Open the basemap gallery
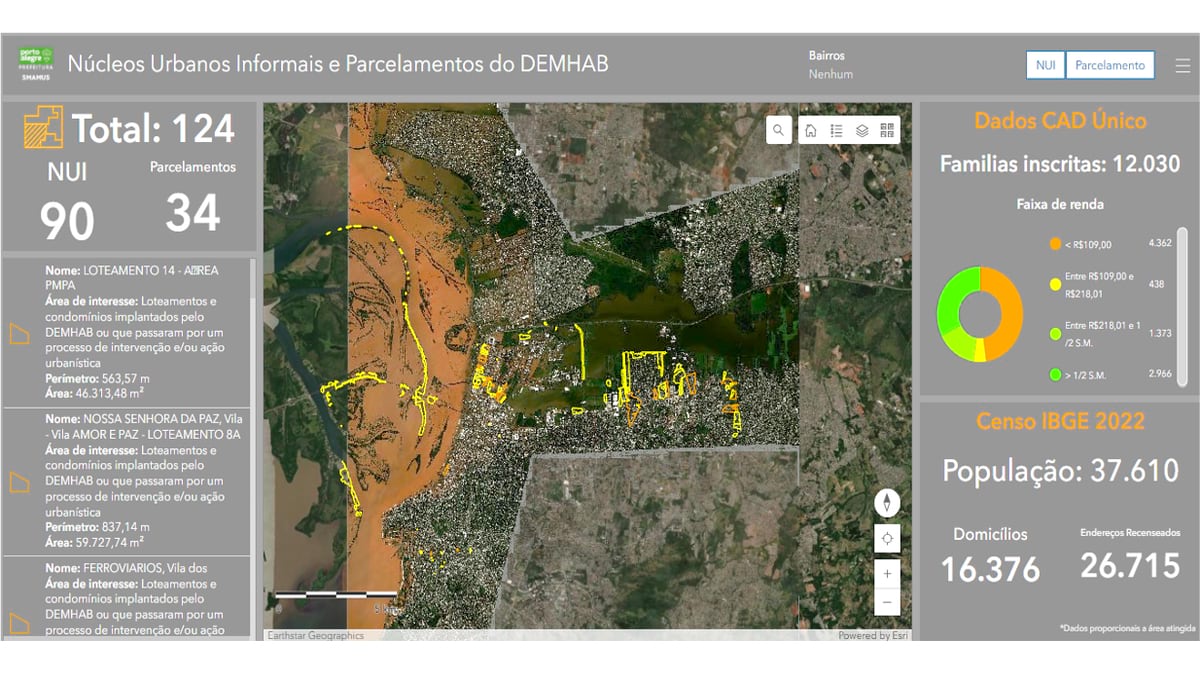The height and width of the screenshot is (675, 1200). click(886, 129)
